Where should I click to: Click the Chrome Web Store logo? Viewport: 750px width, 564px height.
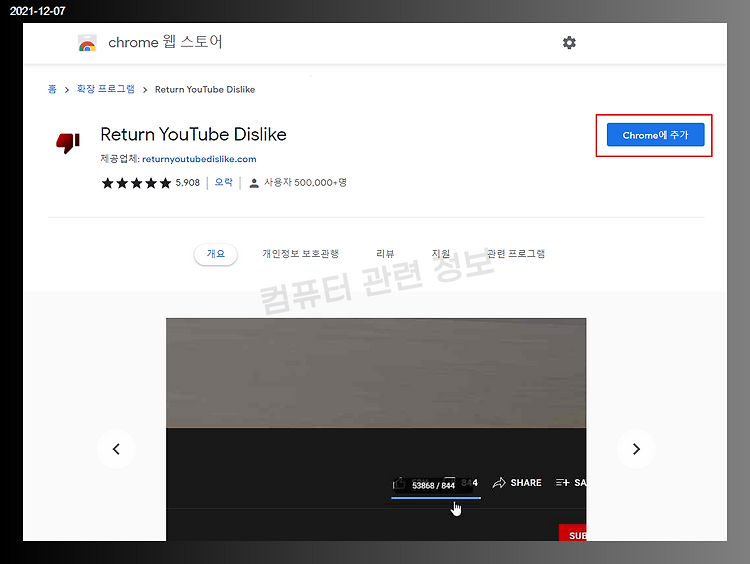(x=87, y=43)
